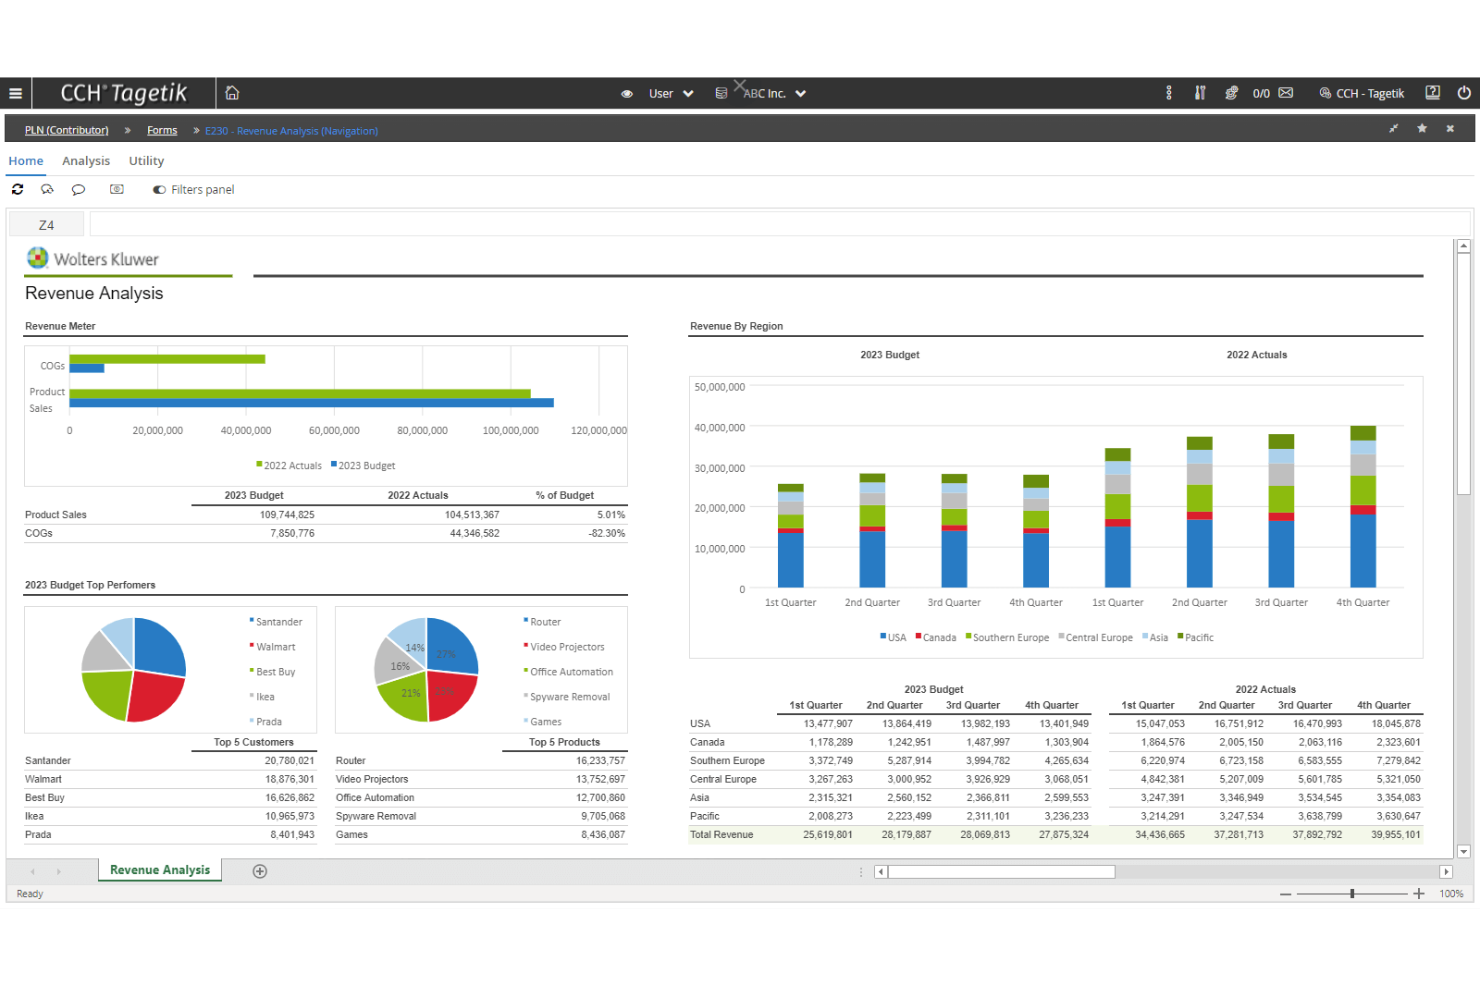Screen dimensions: 1480x987
Task: Click the power/logout icon
Action: click(1464, 92)
